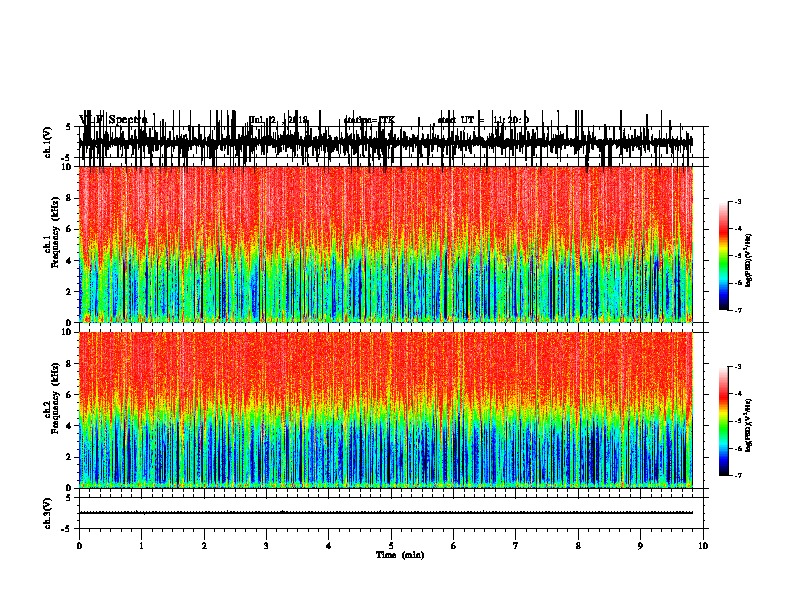Click the '6' time-axis tick label

click(x=453, y=546)
